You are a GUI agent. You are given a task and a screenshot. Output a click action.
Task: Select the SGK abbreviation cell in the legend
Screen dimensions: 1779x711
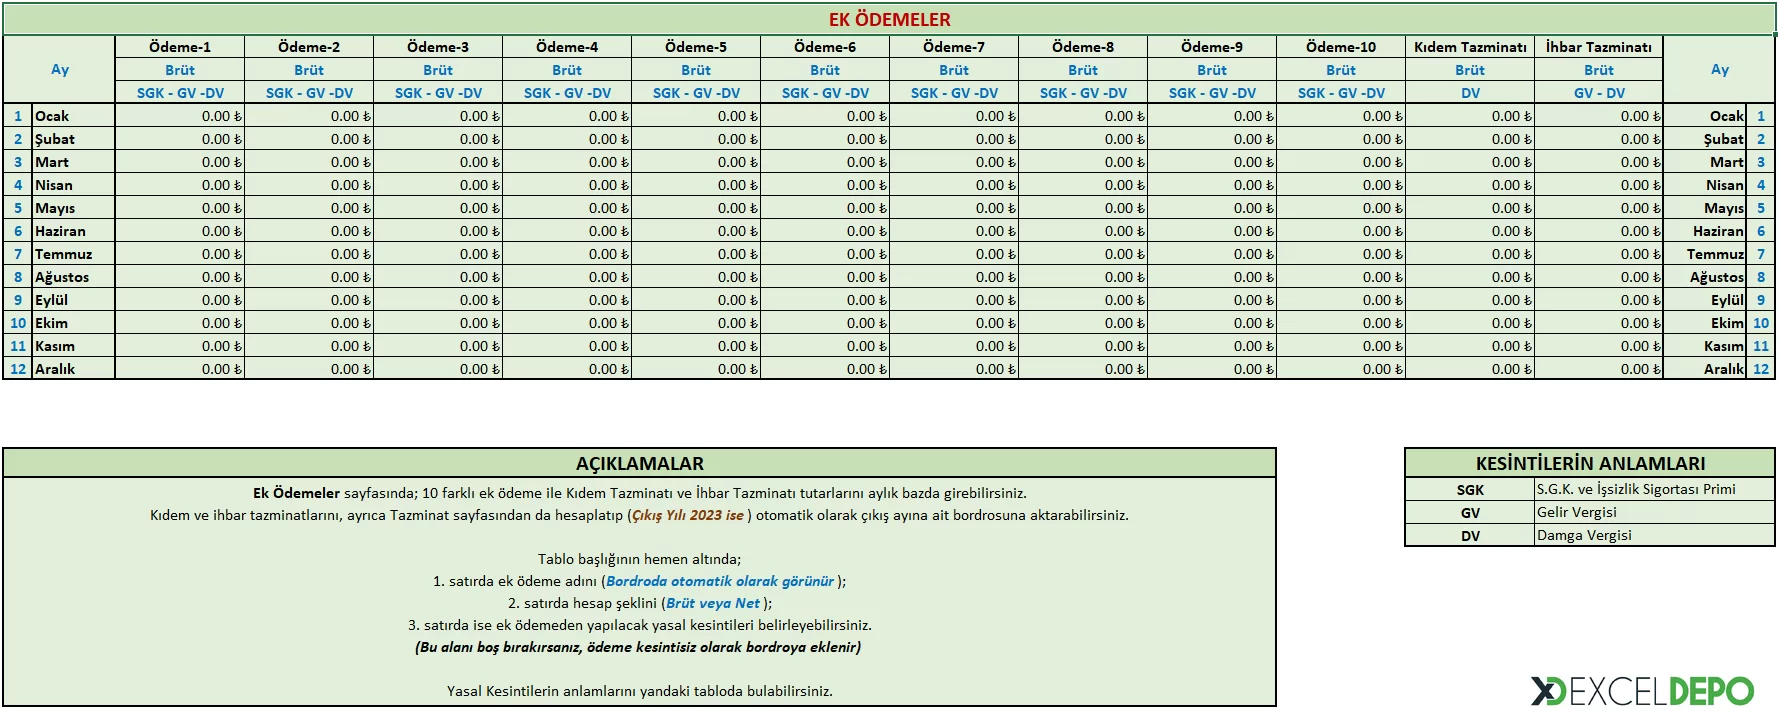coord(1470,490)
